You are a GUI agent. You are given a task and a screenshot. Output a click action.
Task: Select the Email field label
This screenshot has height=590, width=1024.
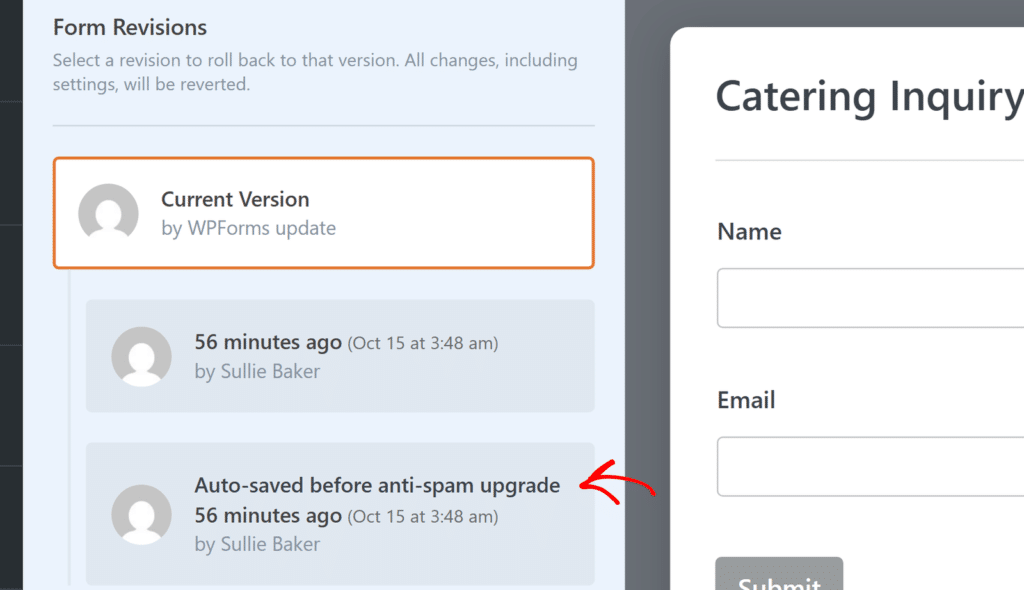(746, 400)
